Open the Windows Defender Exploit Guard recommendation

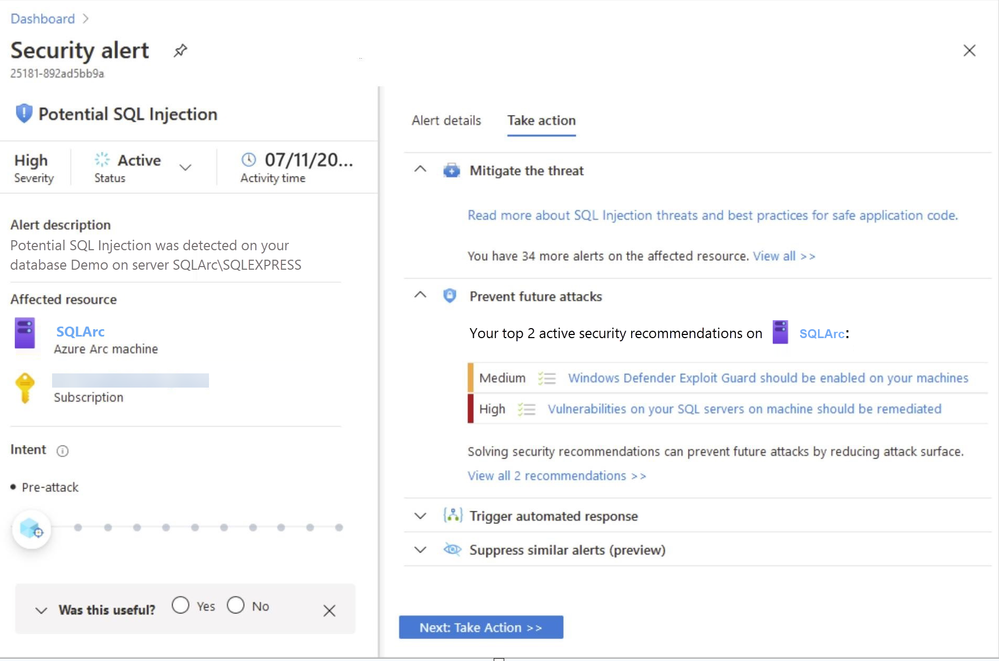coord(768,378)
